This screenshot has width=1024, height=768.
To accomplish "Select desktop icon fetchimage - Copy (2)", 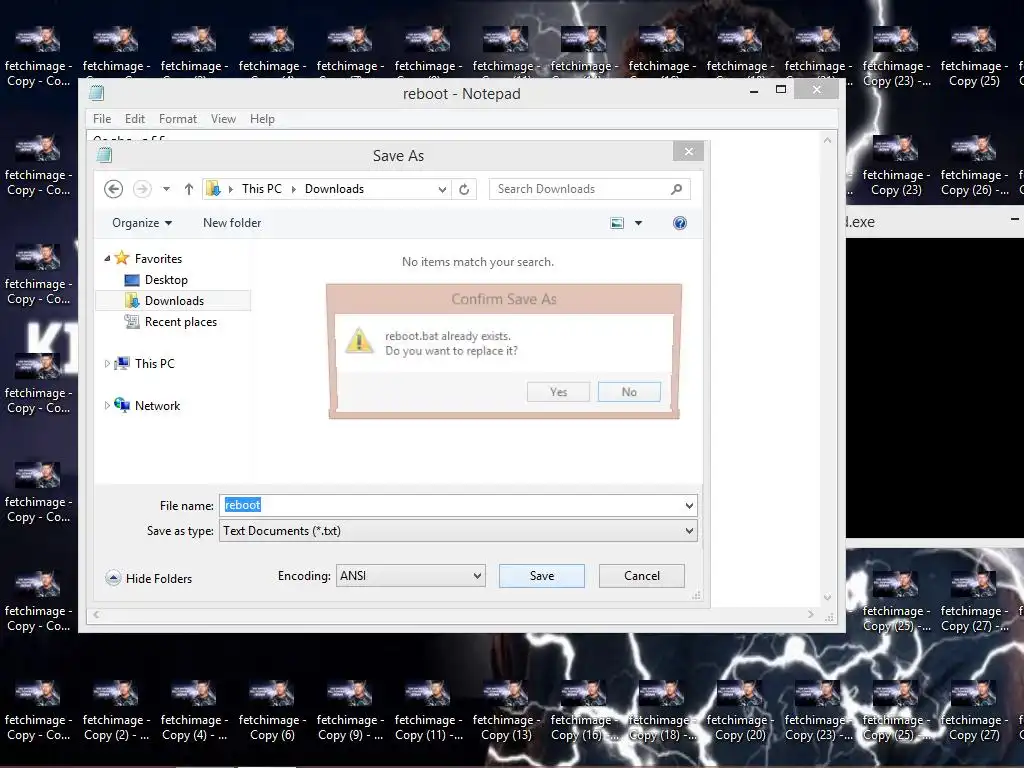I will coord(116,711).
